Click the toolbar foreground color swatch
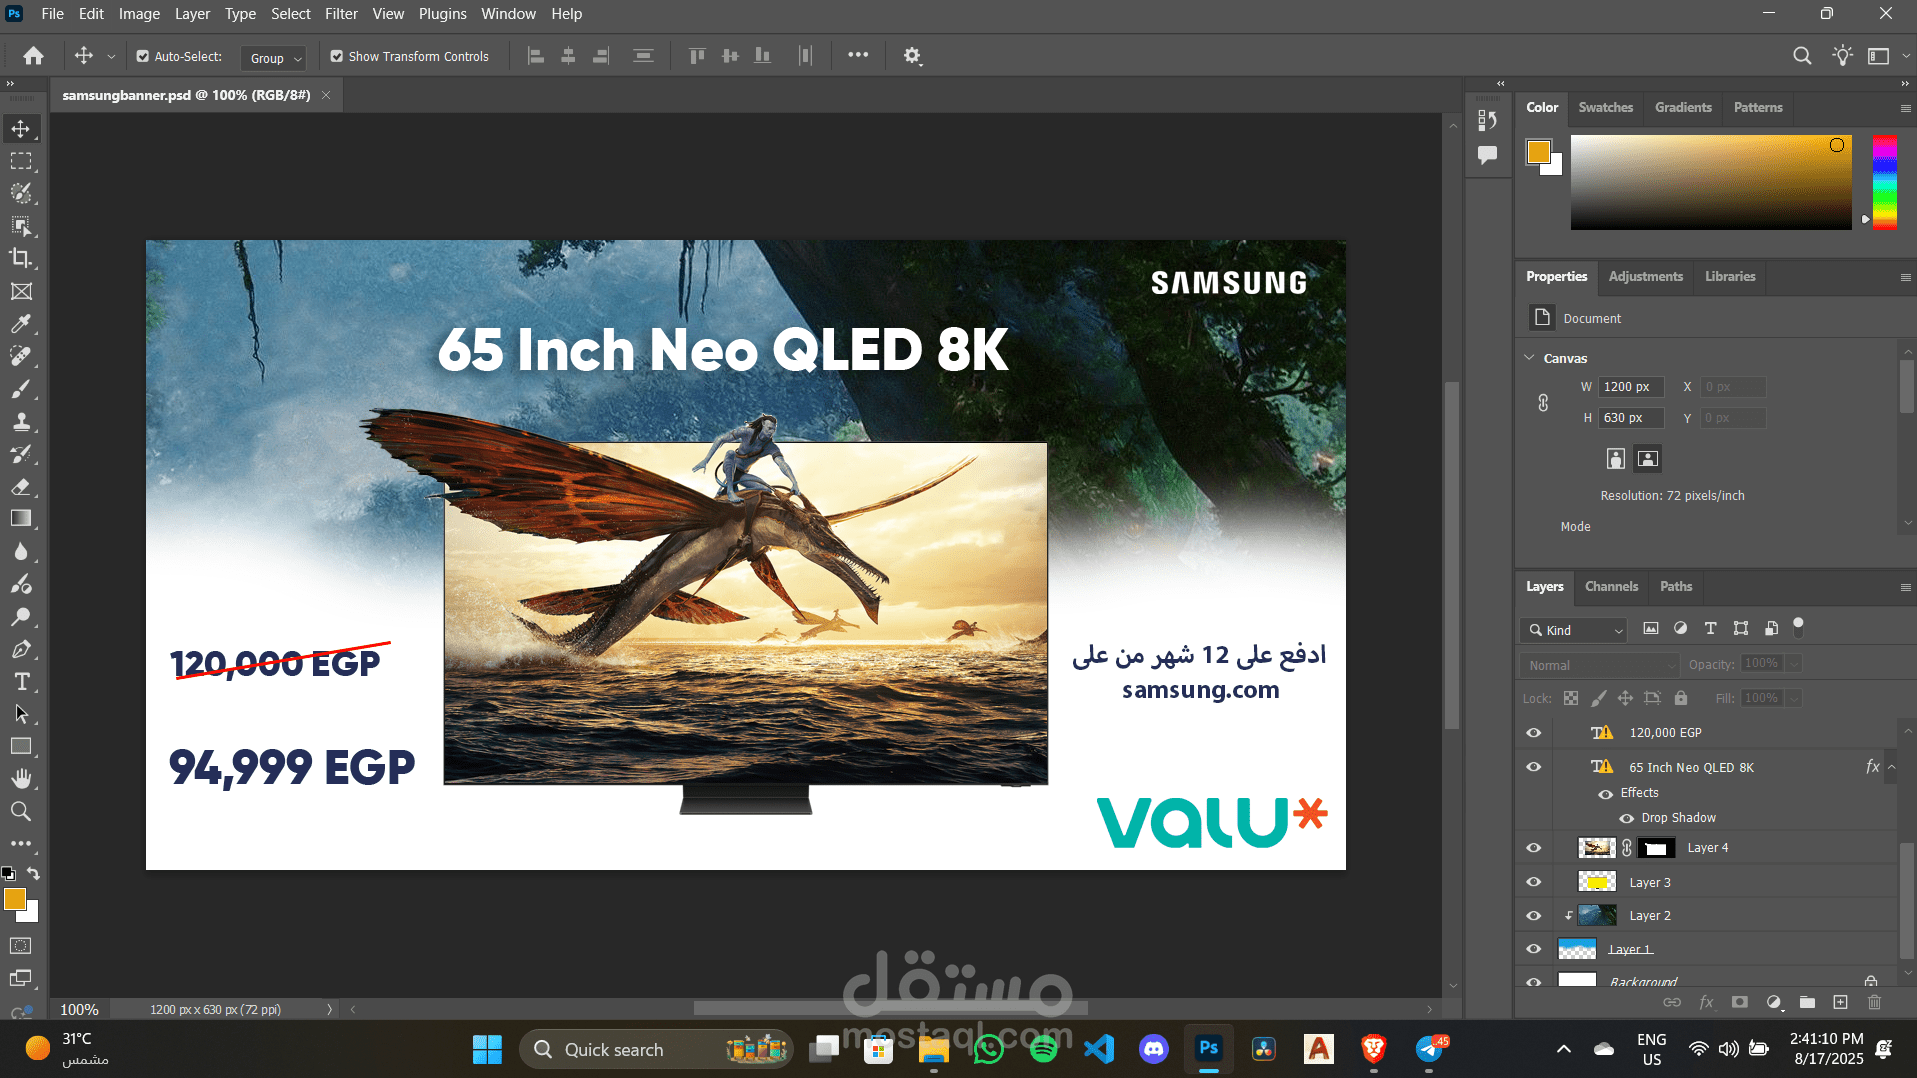Viewport: 1917px width, 1078px height. (15, 899)
